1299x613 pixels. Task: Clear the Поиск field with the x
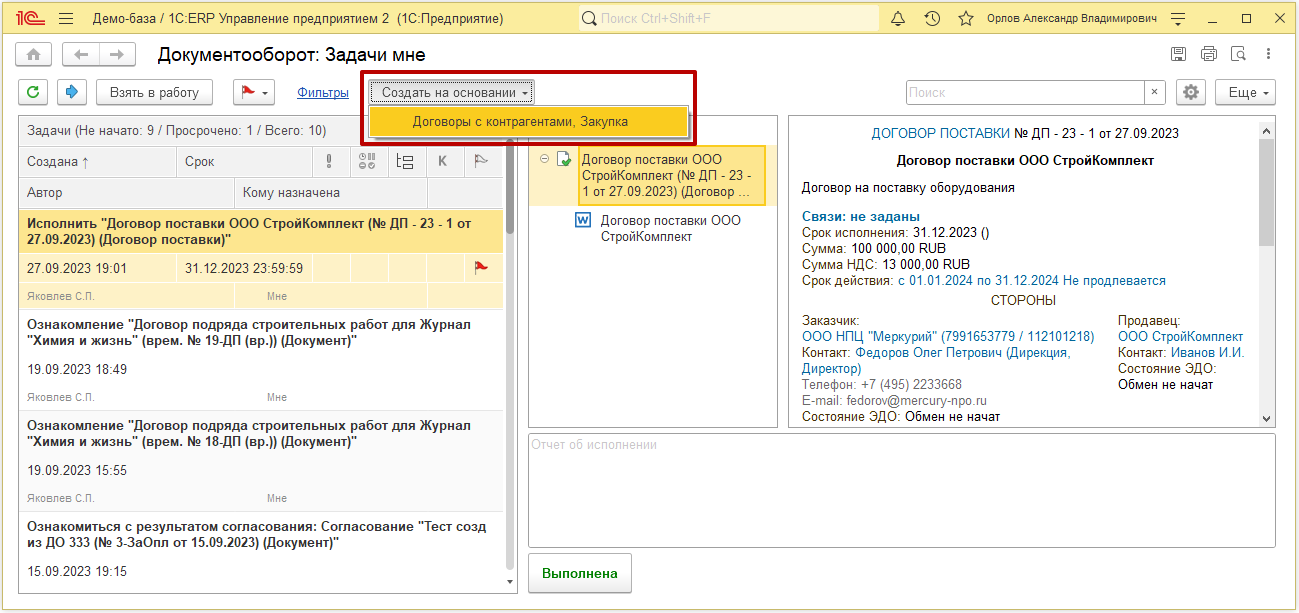[x=1155, y=92]
